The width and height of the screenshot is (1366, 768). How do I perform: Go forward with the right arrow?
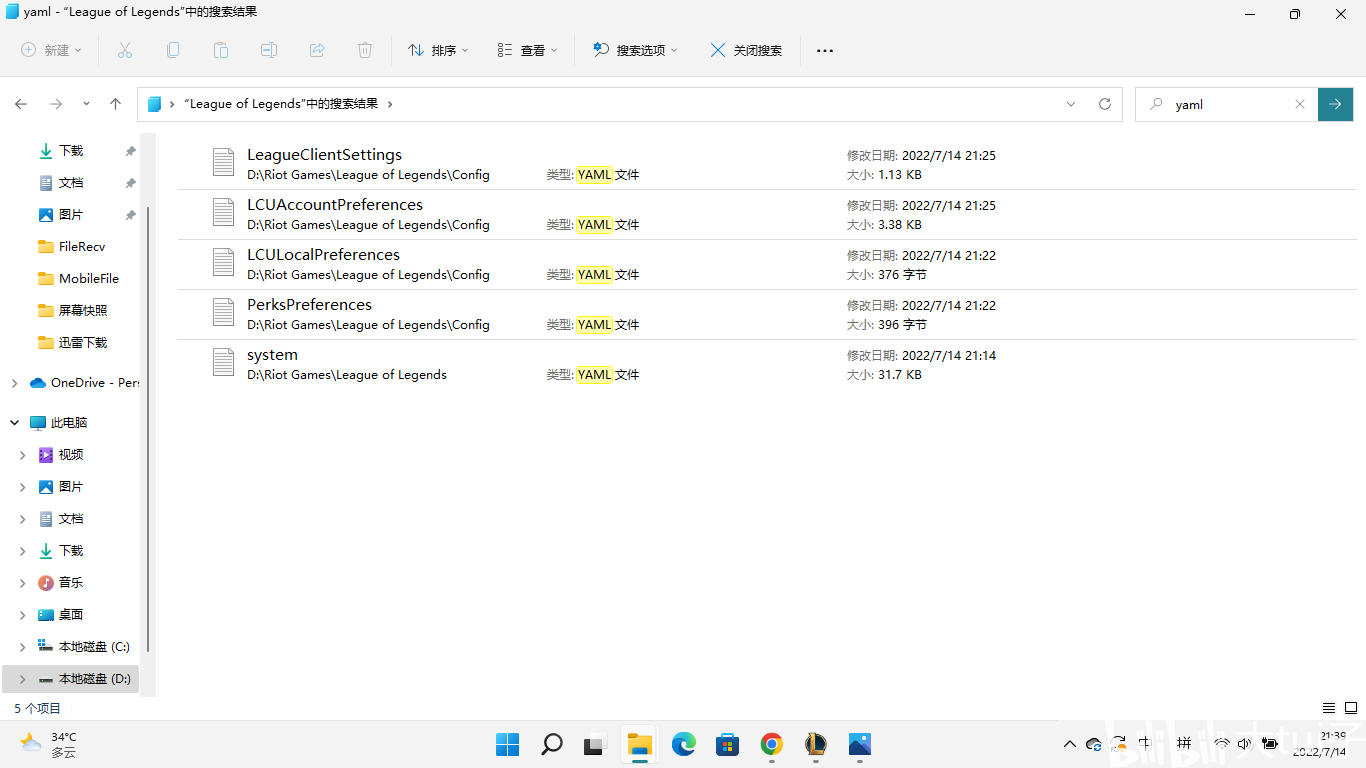pos(56,104)
